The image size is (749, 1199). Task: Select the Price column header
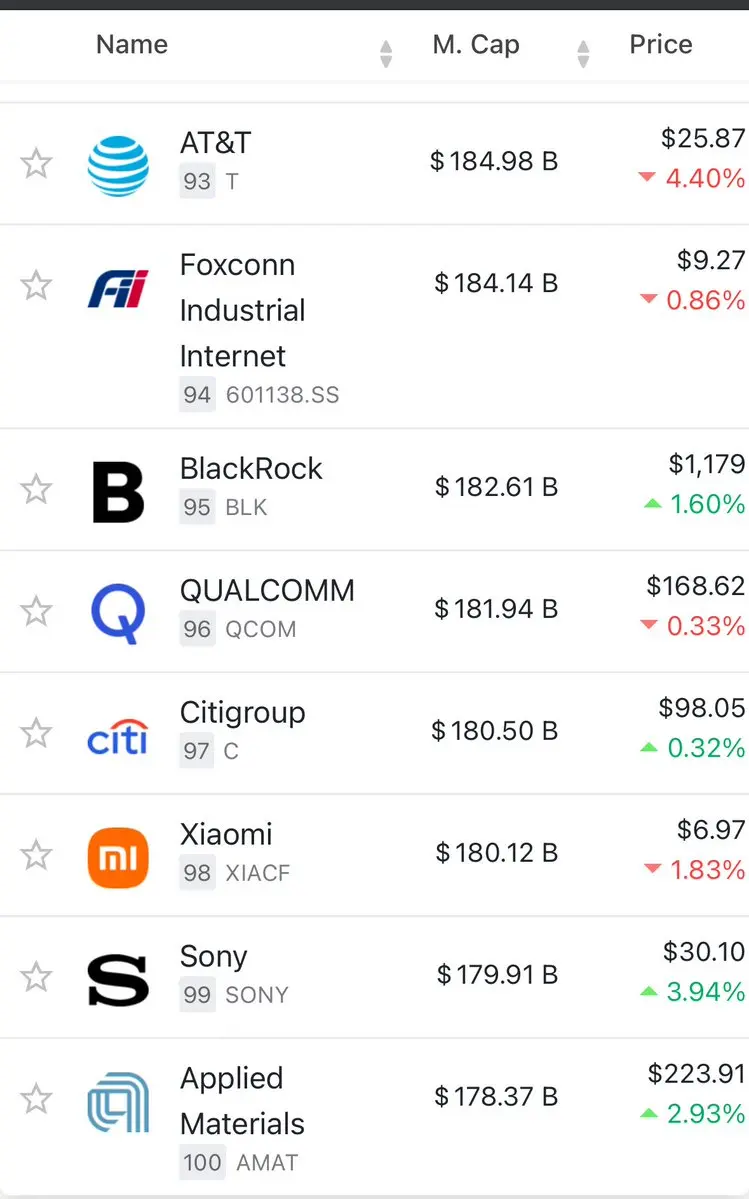(661, 44)
